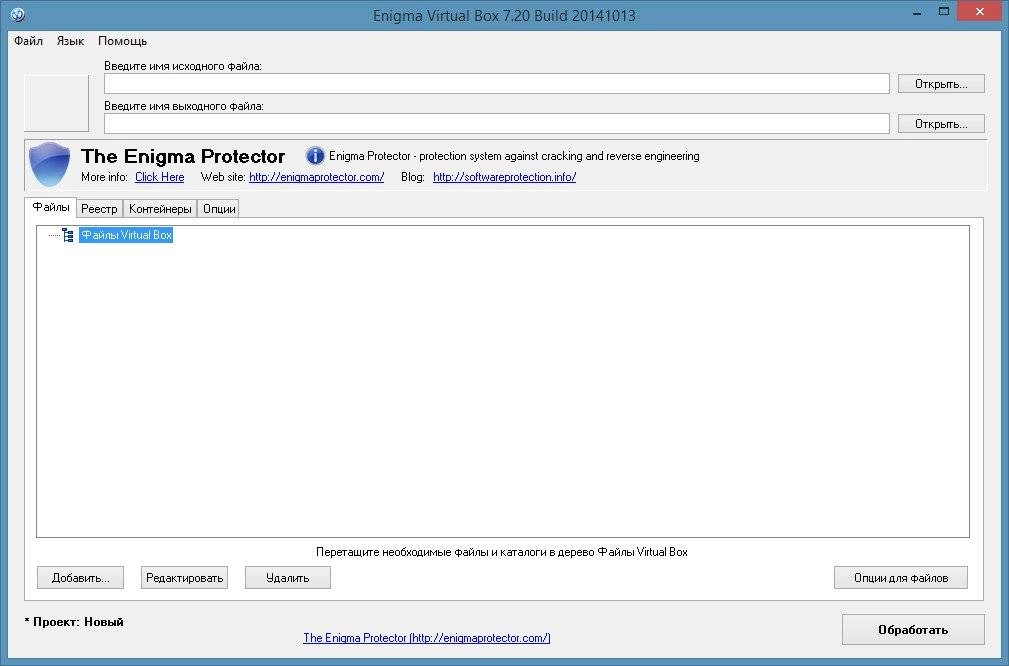
Task: Click the tree icon next to Файлы Virtual Box
Action: pyautogui.click(x=68, y=235)
